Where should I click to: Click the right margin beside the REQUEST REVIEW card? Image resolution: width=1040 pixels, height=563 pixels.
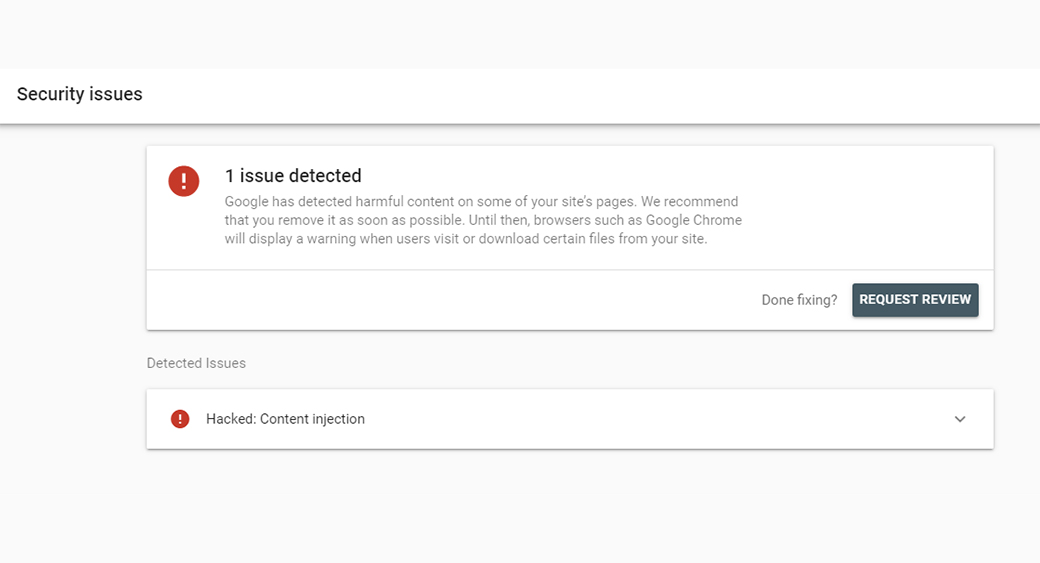pos(1016,300)
